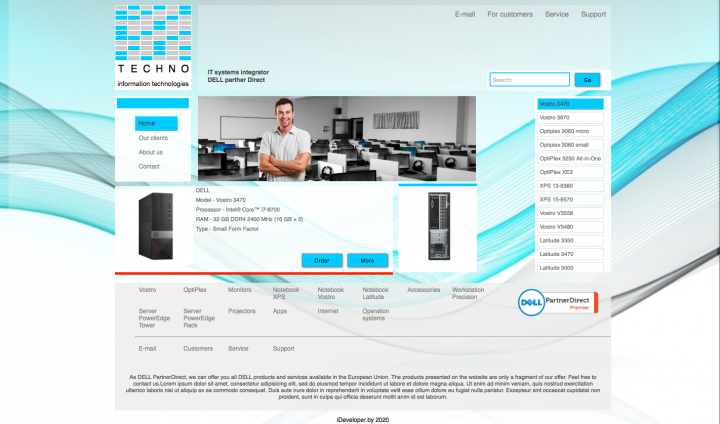Viewport: 720px width, 424px height.
Task: Select Latitude 5000 in product list
Action: (570, 267)
